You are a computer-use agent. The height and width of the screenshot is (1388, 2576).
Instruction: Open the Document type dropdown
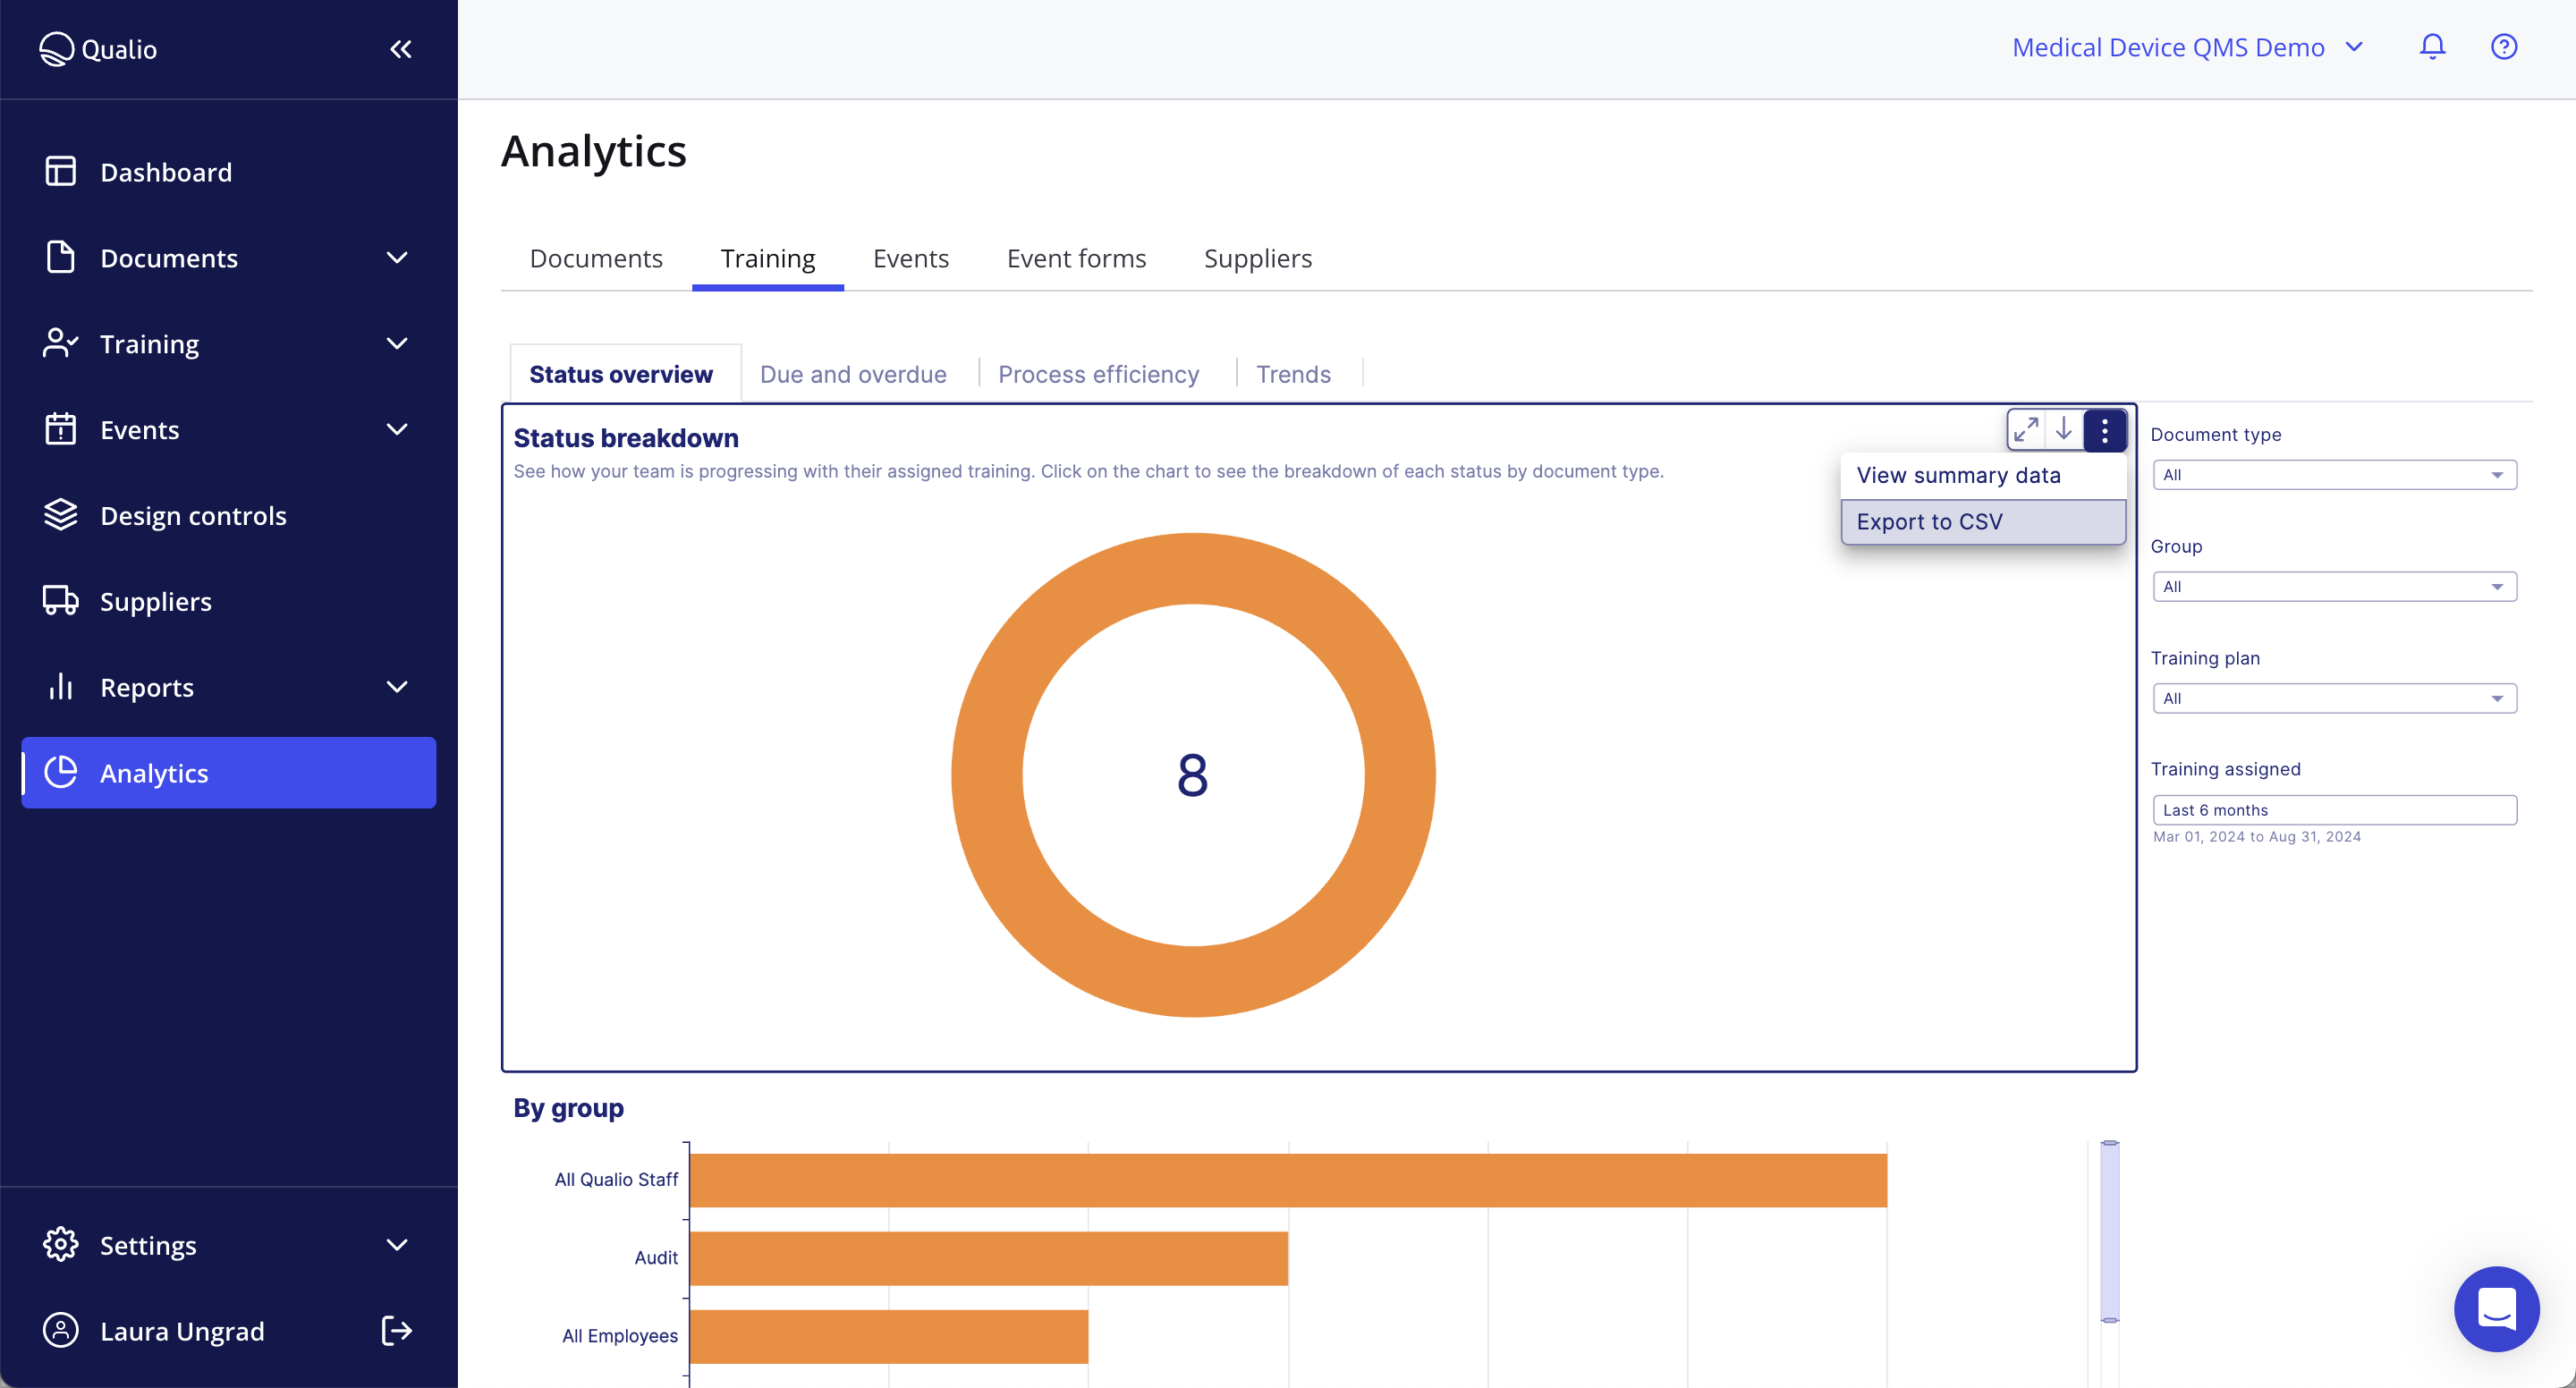click(2334, 474)
